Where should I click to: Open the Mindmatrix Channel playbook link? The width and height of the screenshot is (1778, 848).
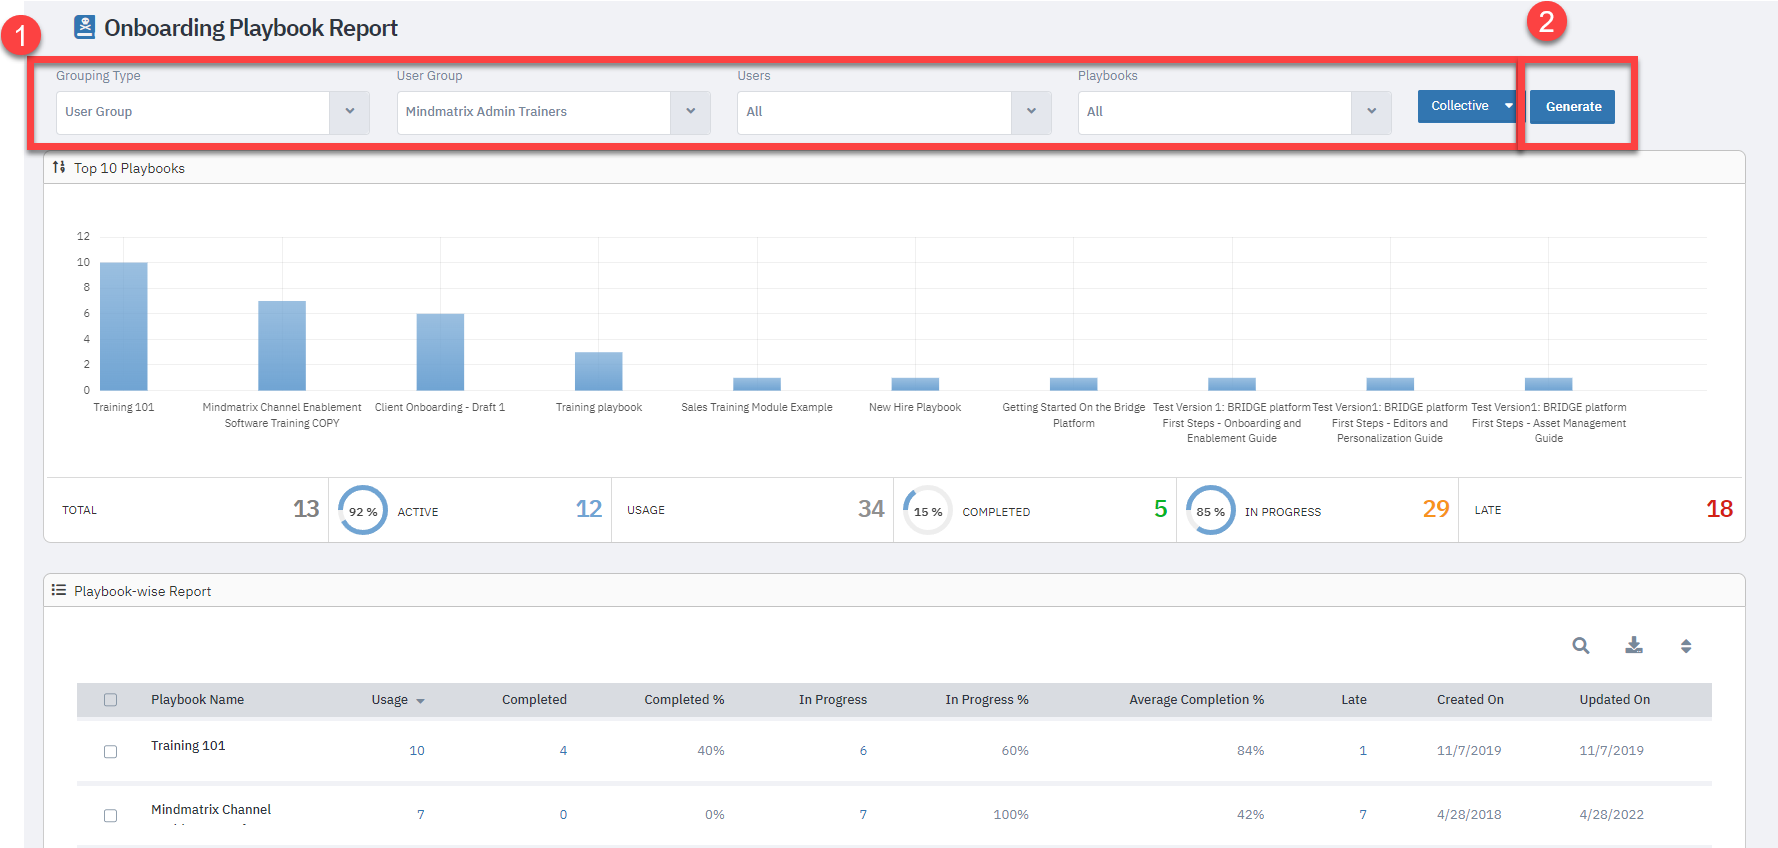(211, 810)
